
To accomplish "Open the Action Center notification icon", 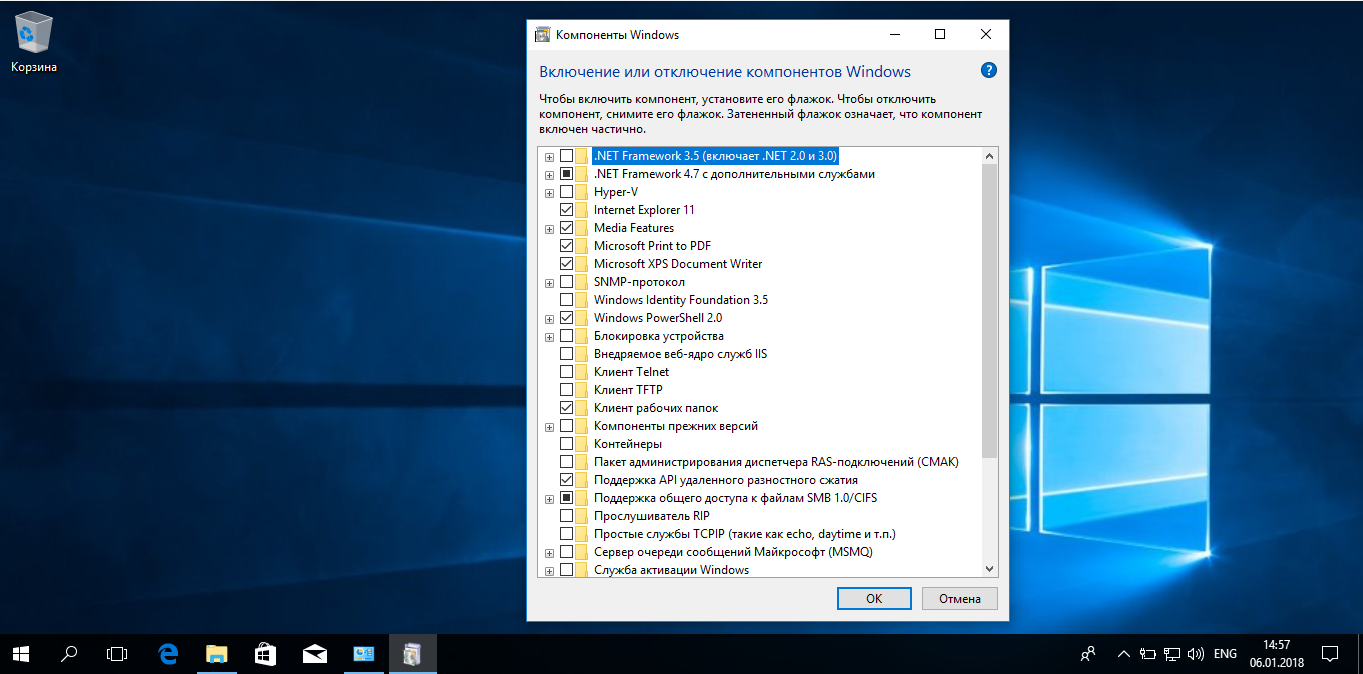I will pos(1330,654).
